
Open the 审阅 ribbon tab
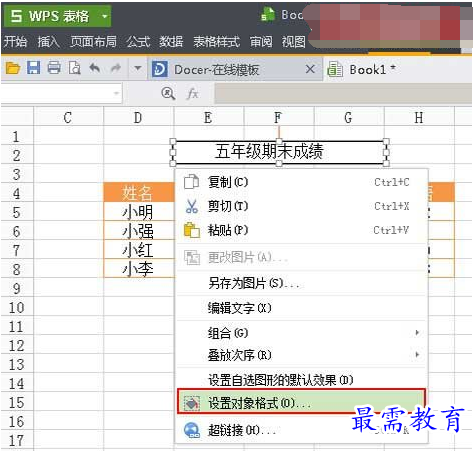pyautogui.click(x=261, y=42)
